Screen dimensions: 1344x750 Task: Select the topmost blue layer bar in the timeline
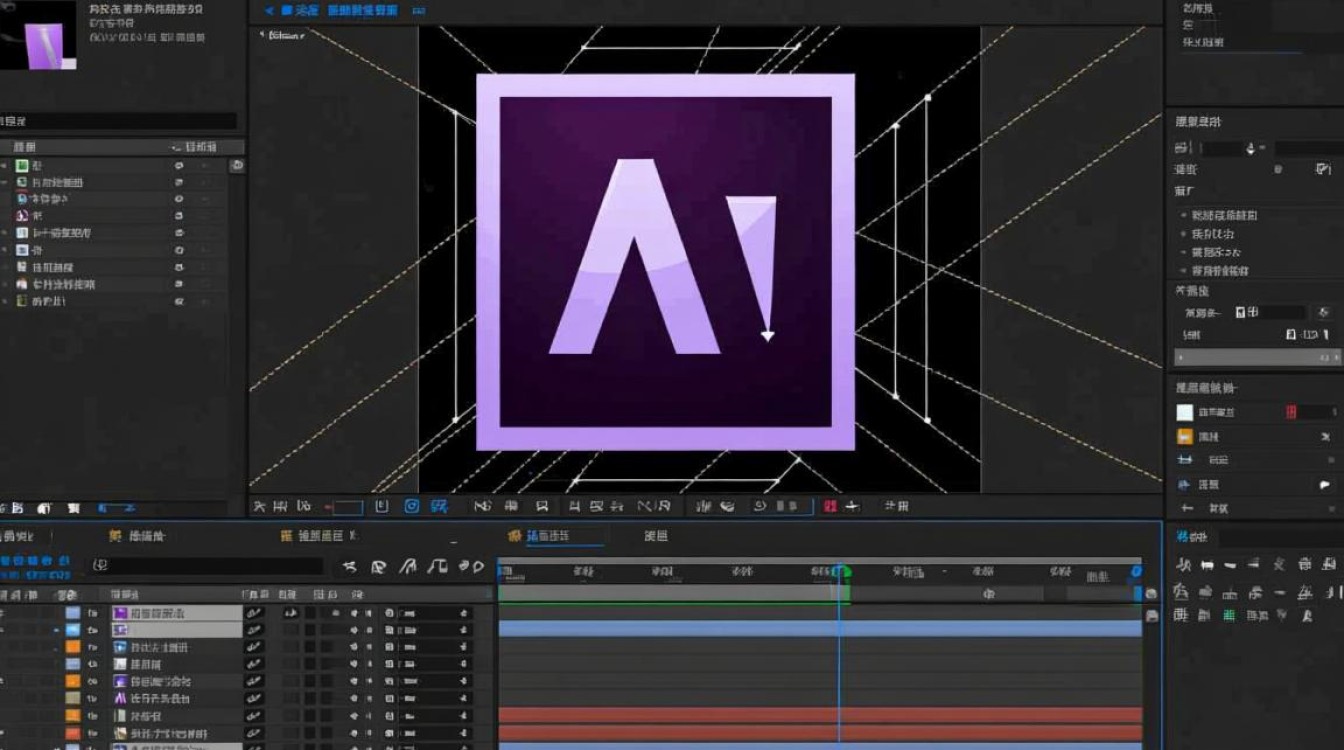[820, 629]
